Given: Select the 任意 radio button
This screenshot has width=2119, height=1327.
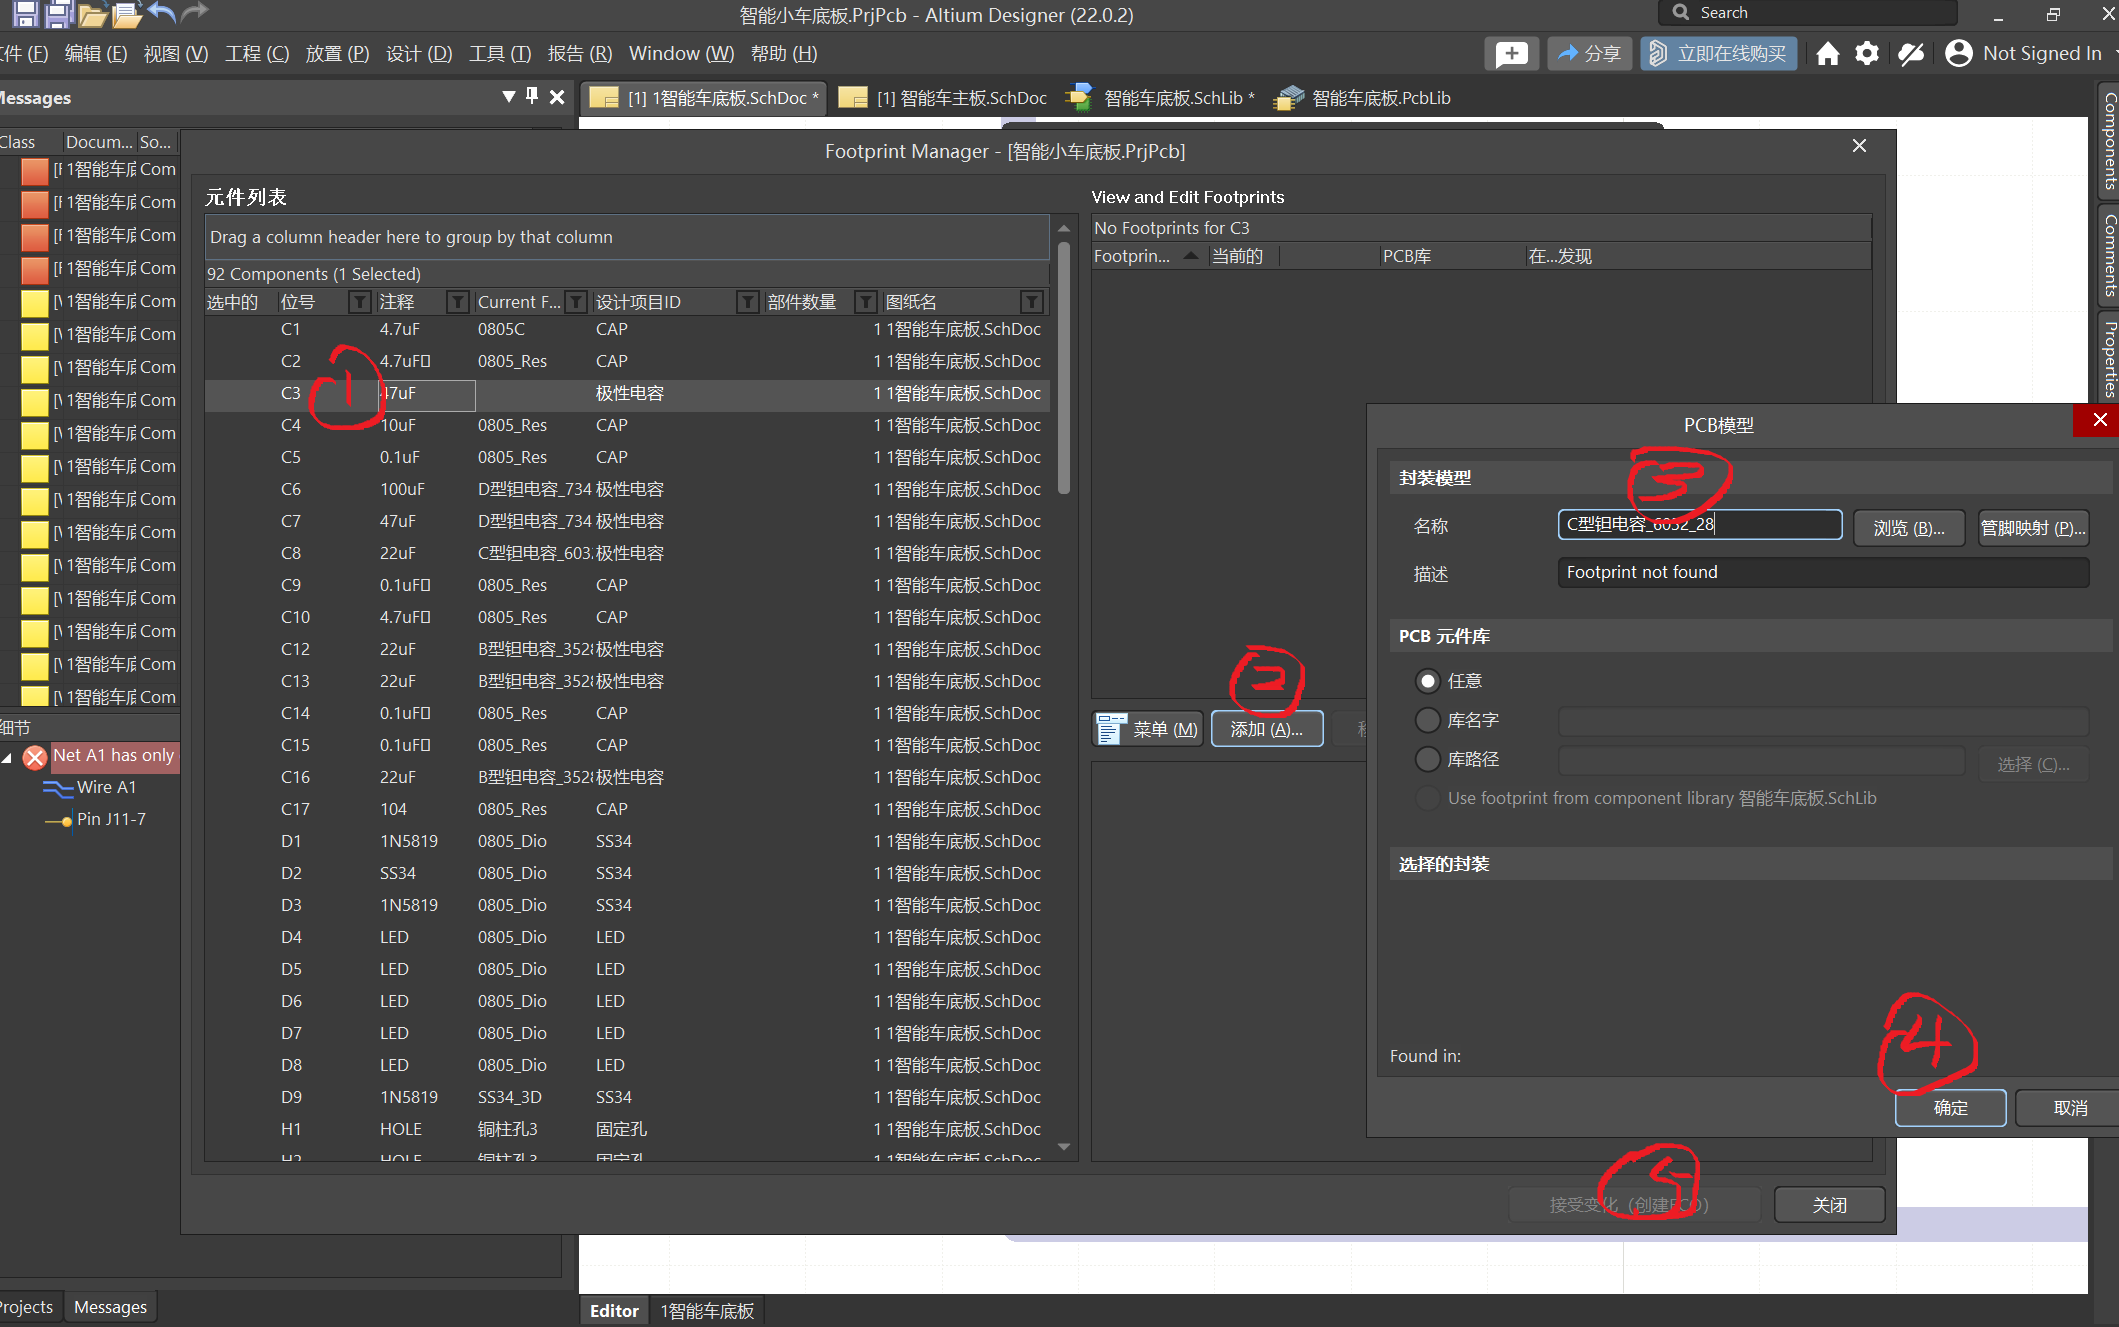Looking at the screenshot, I should pyautogui.click(x=1428, y=681).
